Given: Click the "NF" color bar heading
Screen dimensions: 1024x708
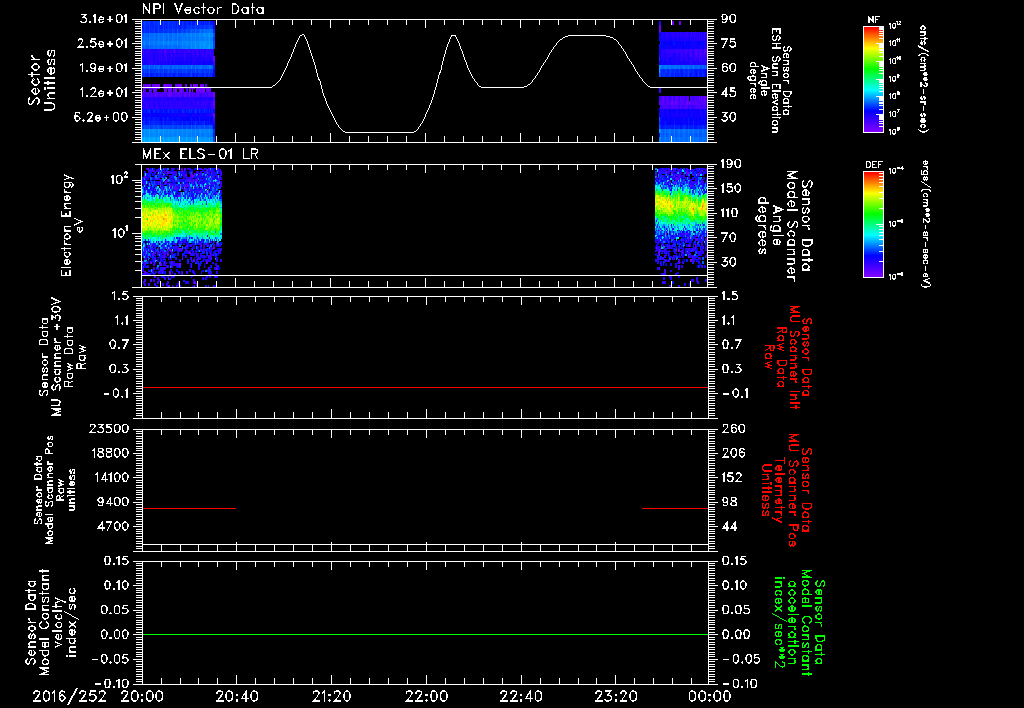Looking at the screenshot, I should click(873, 20).
